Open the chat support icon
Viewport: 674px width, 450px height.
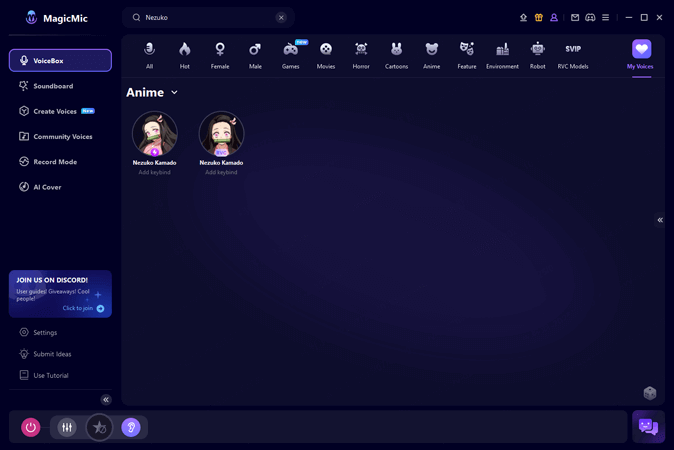pos(648,426)
